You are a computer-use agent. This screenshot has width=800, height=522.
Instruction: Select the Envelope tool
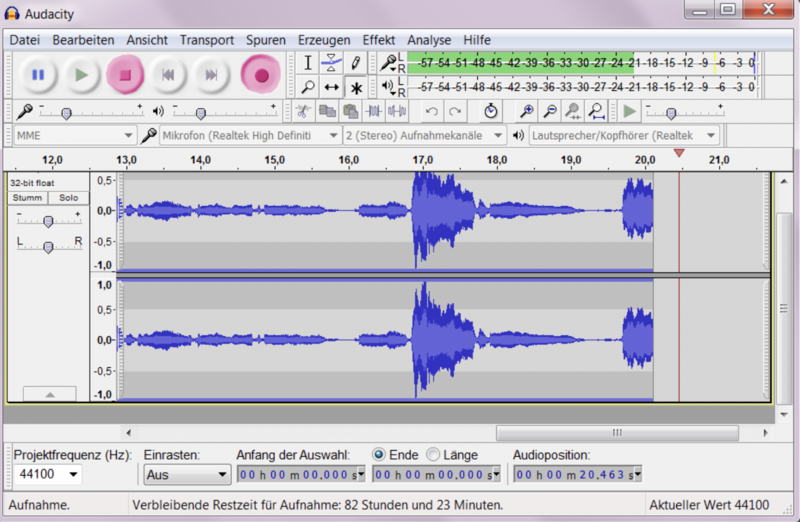tap(331, 62)
